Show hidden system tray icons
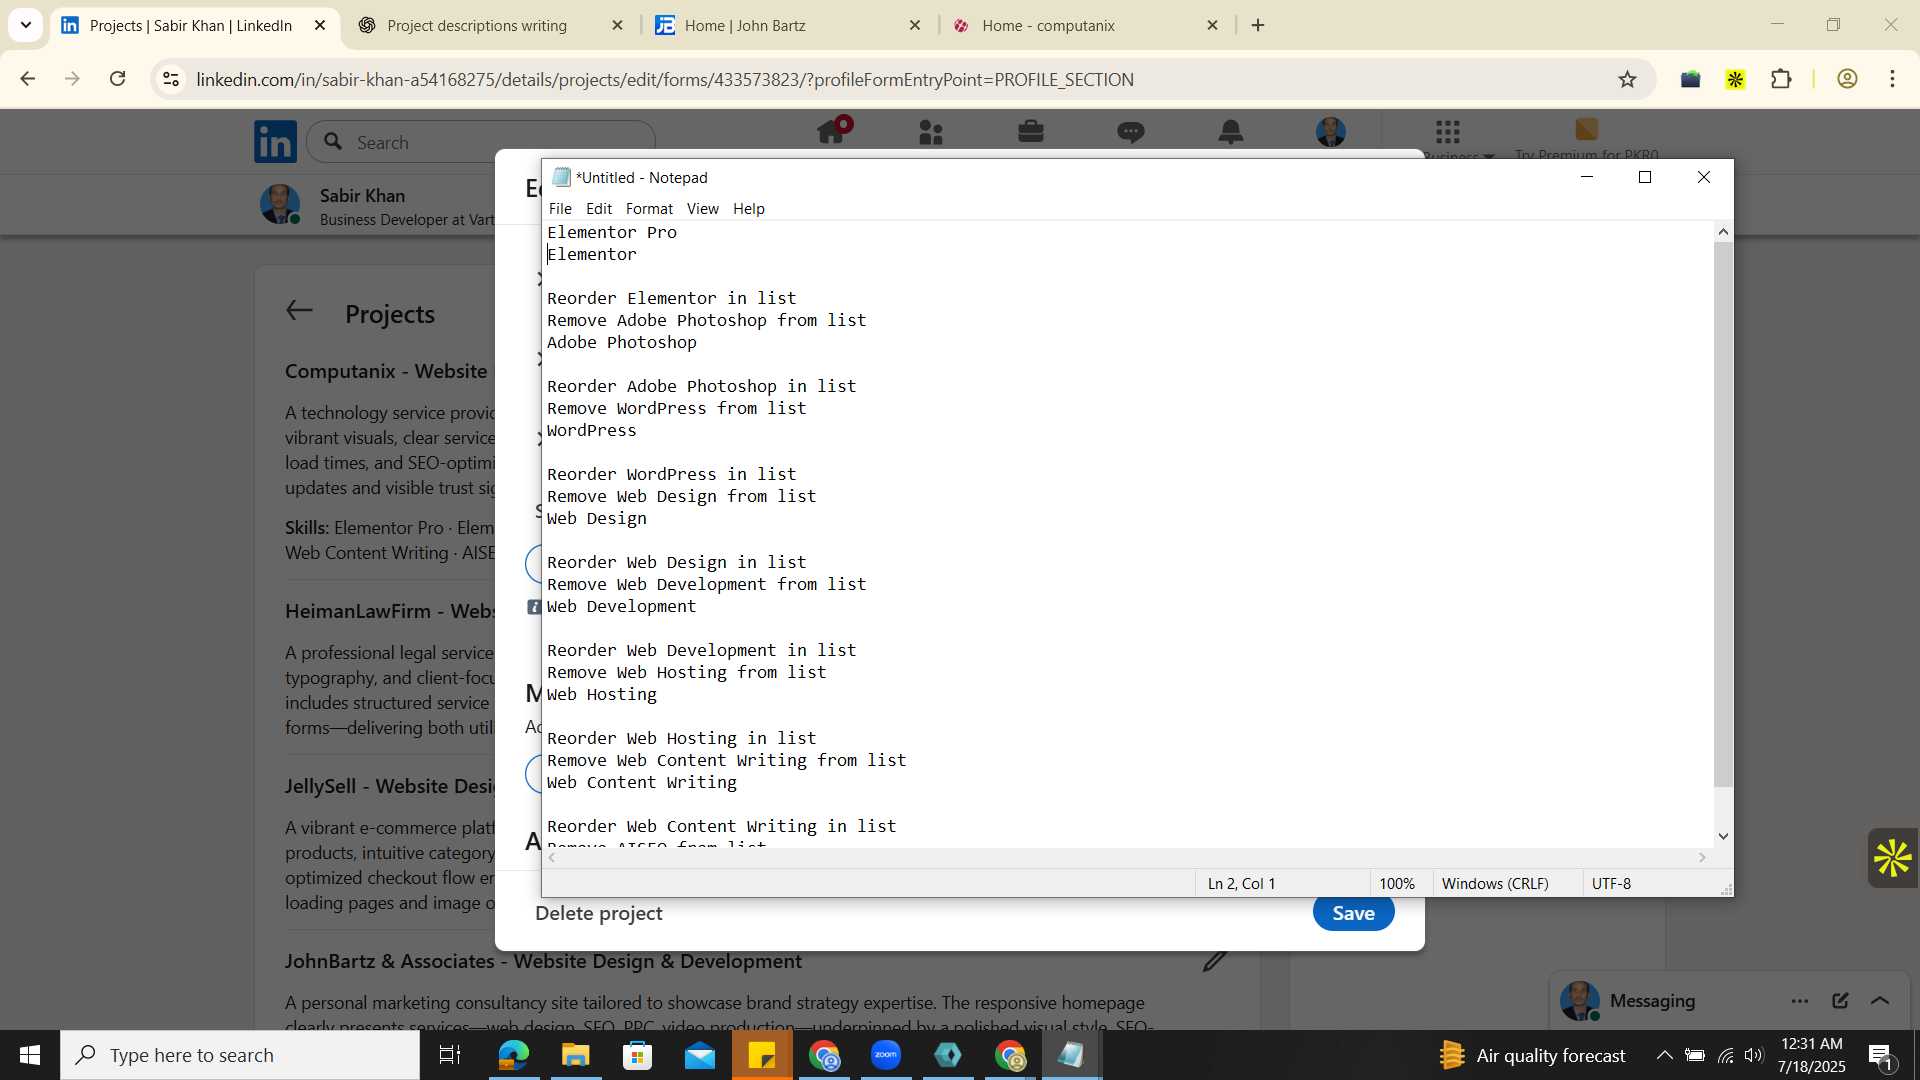1920x1080 pixels. pos(1664,1055)
